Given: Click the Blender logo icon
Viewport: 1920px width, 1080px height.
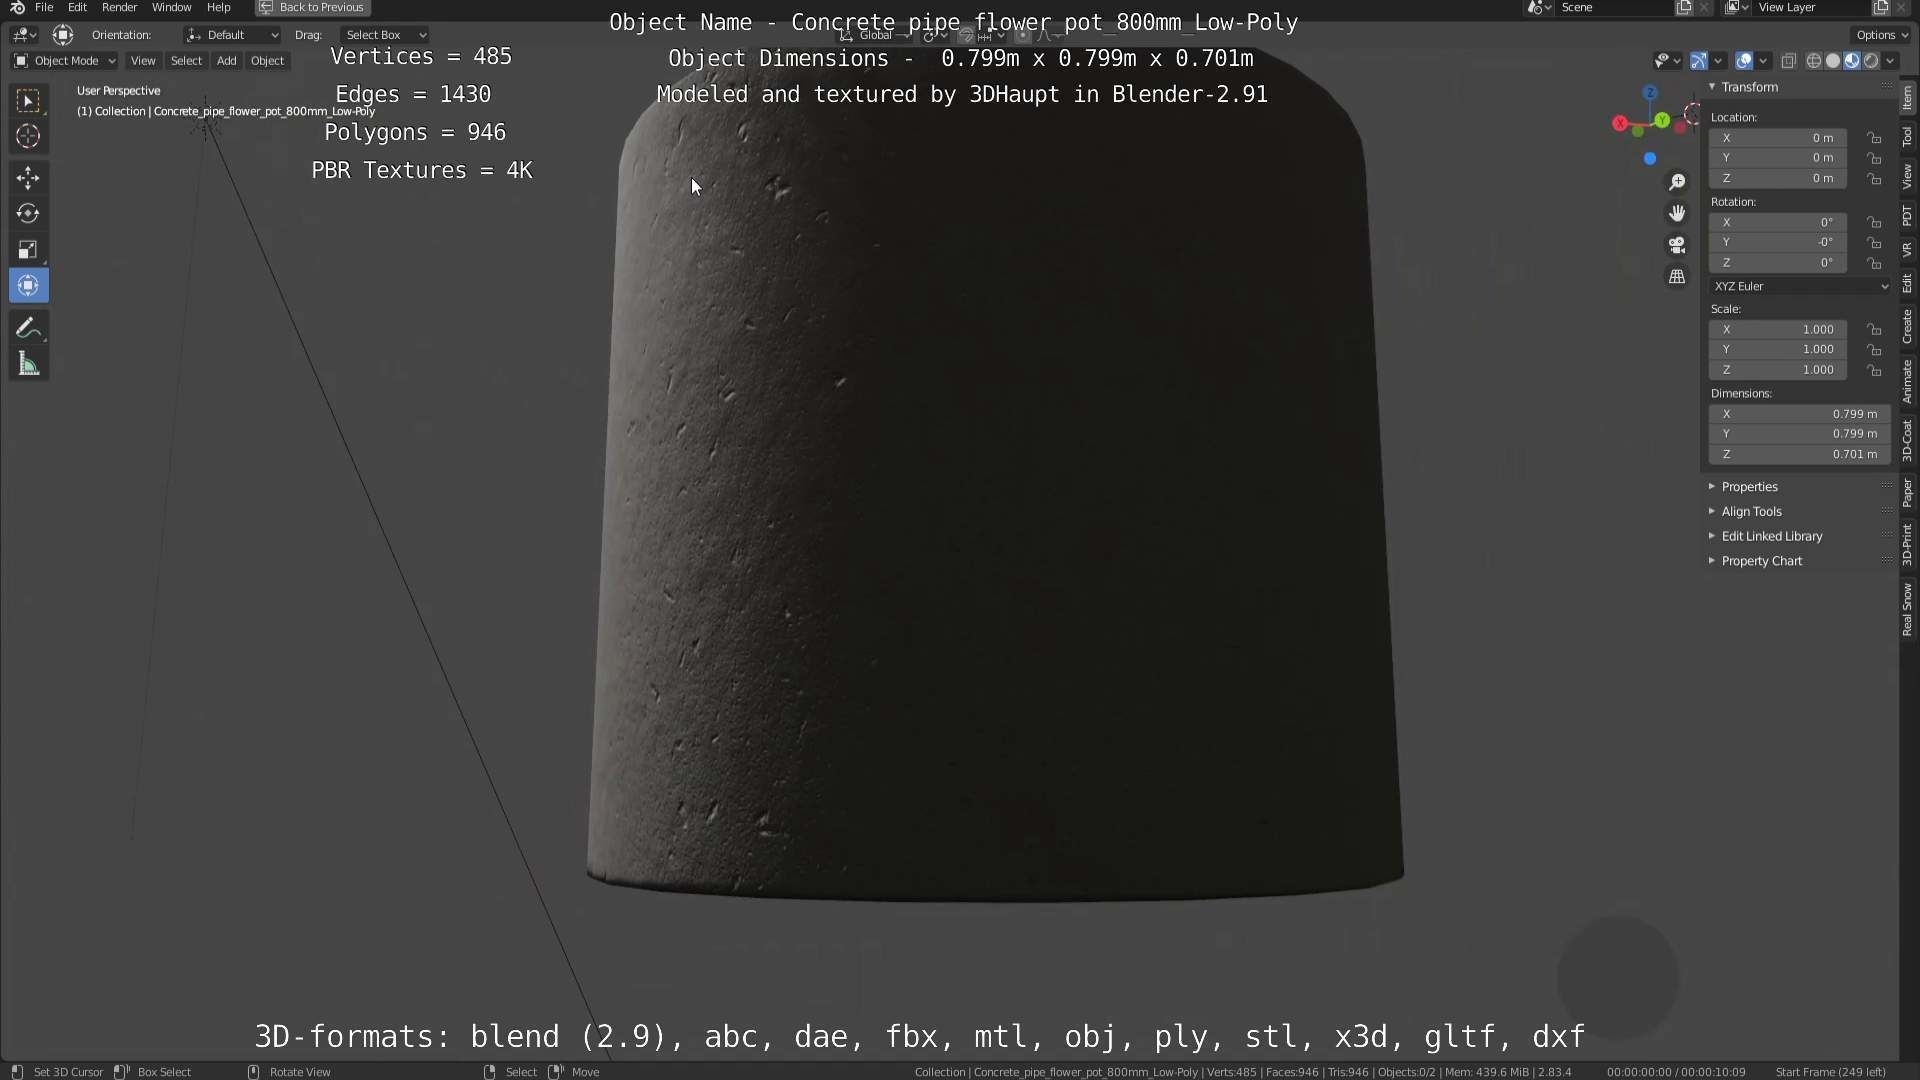Looking at the screenshot, I should 17,7.
